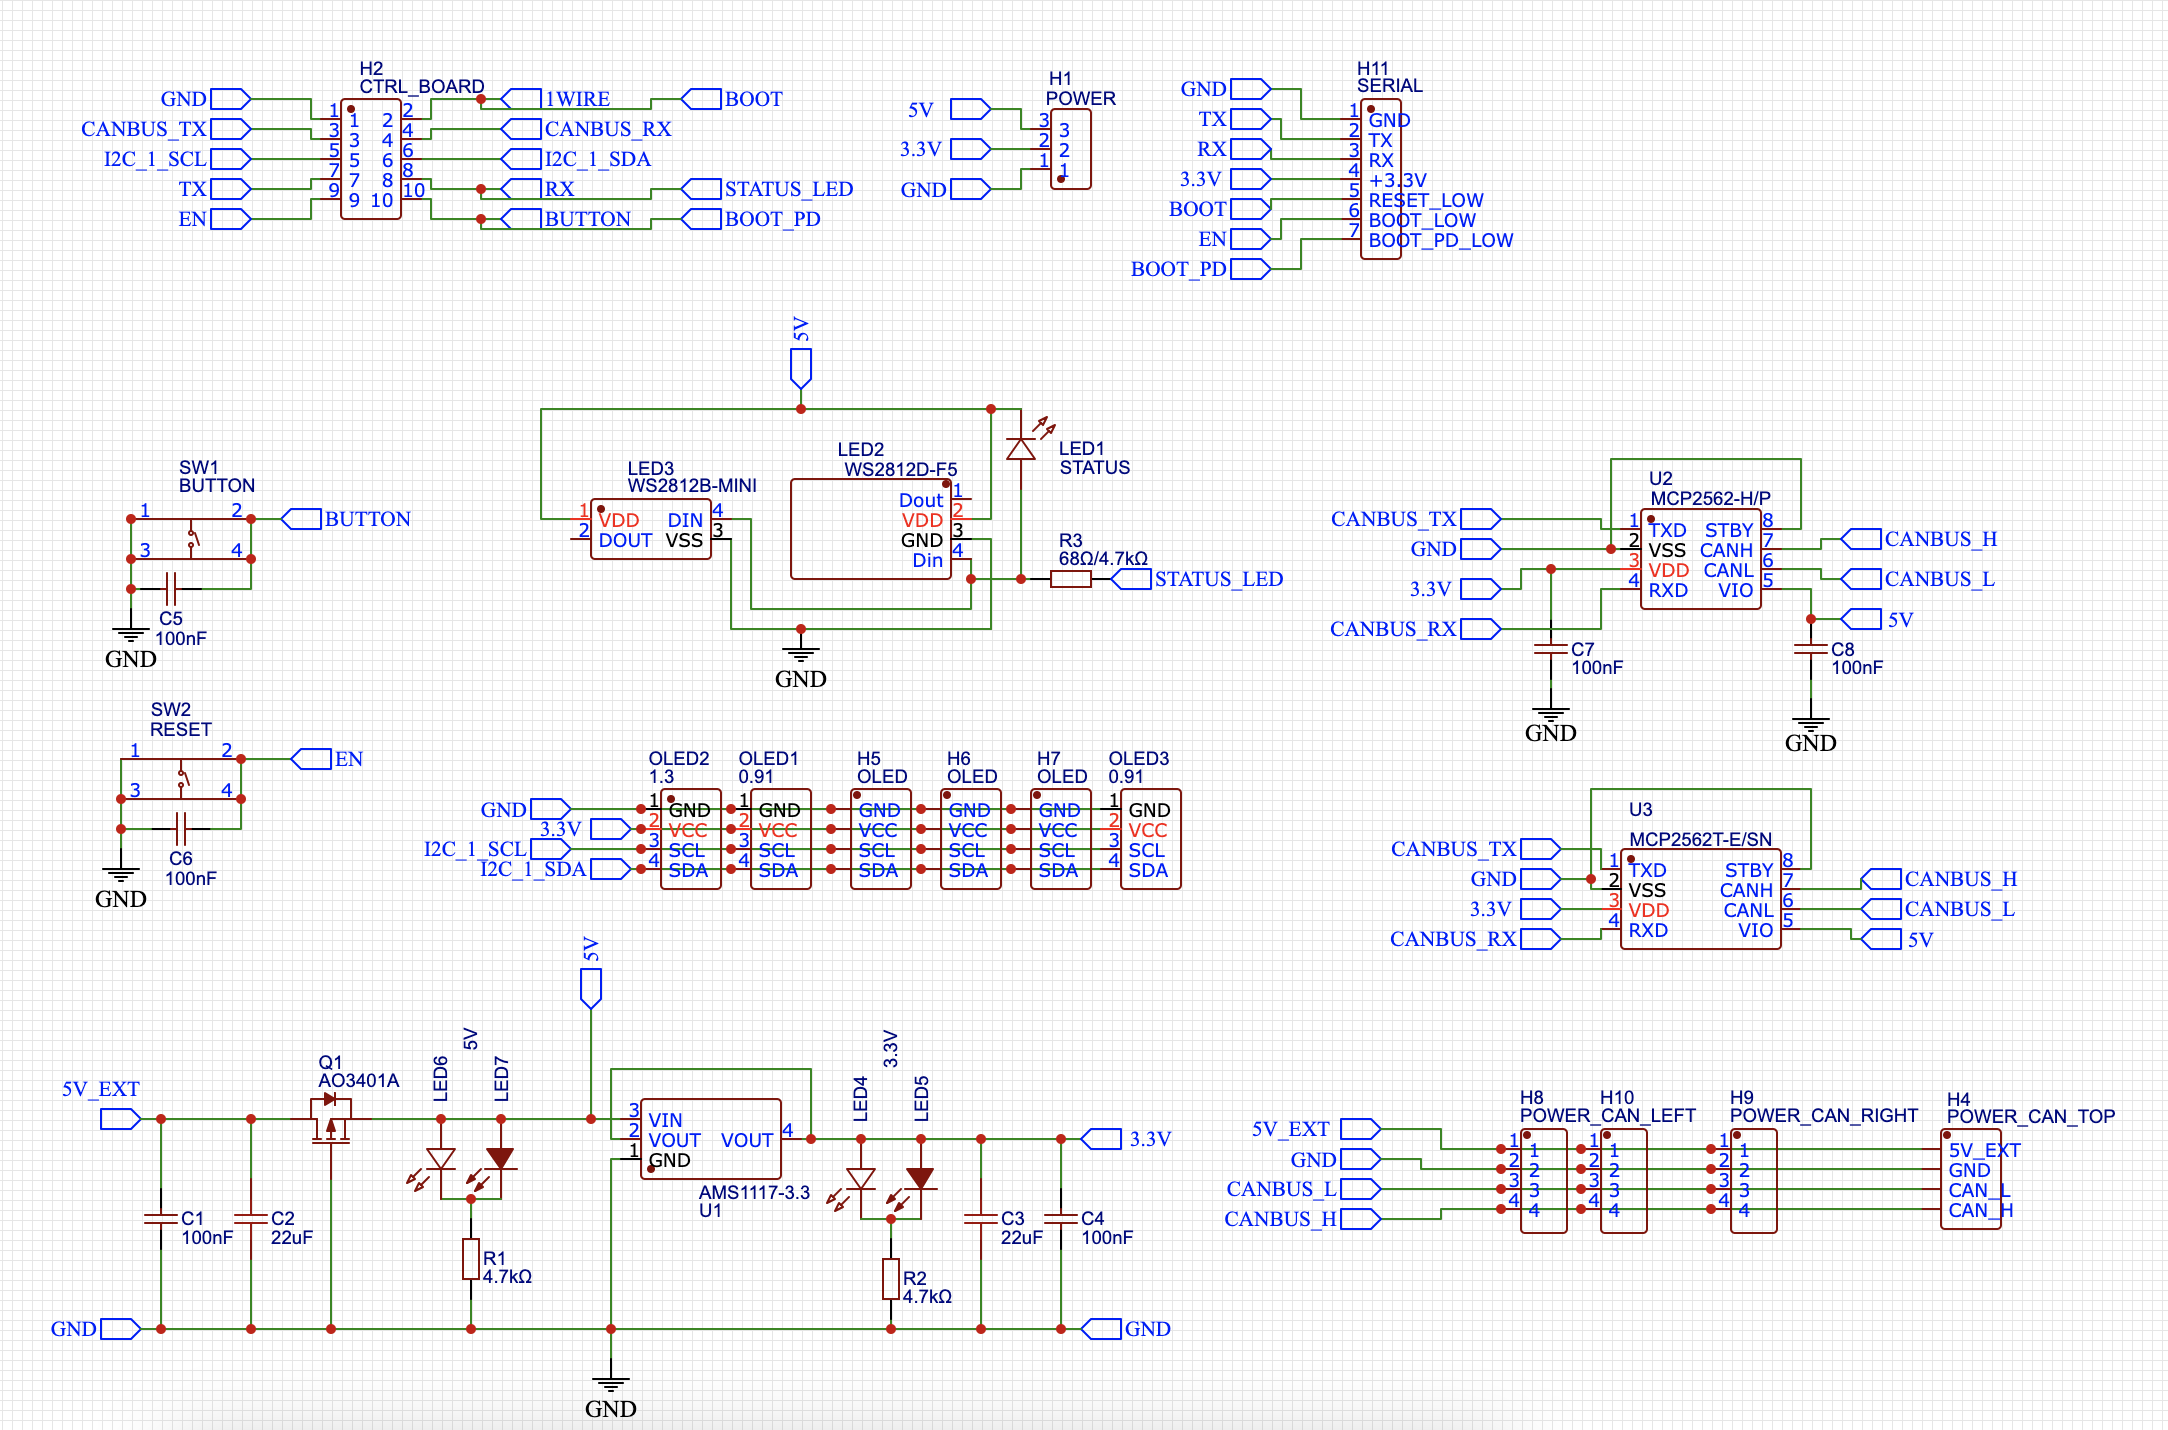Click the "CANBUS_L" port label near U3
This screenshot has height=1430, width=2168.
(x=1960, y=909)
